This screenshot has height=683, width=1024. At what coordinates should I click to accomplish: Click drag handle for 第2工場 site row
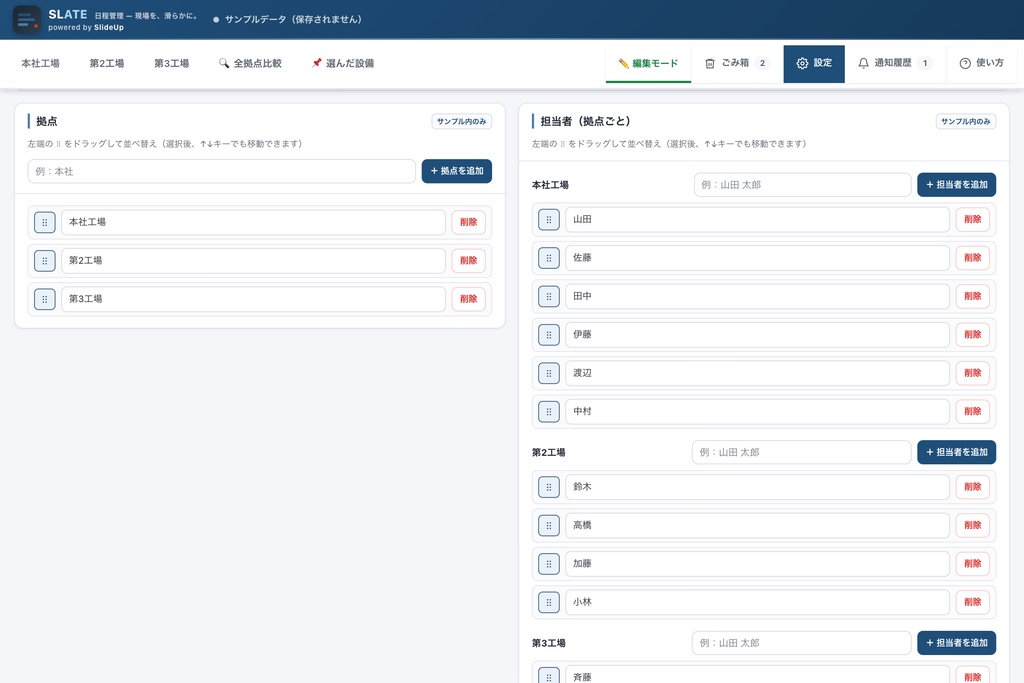44,261
